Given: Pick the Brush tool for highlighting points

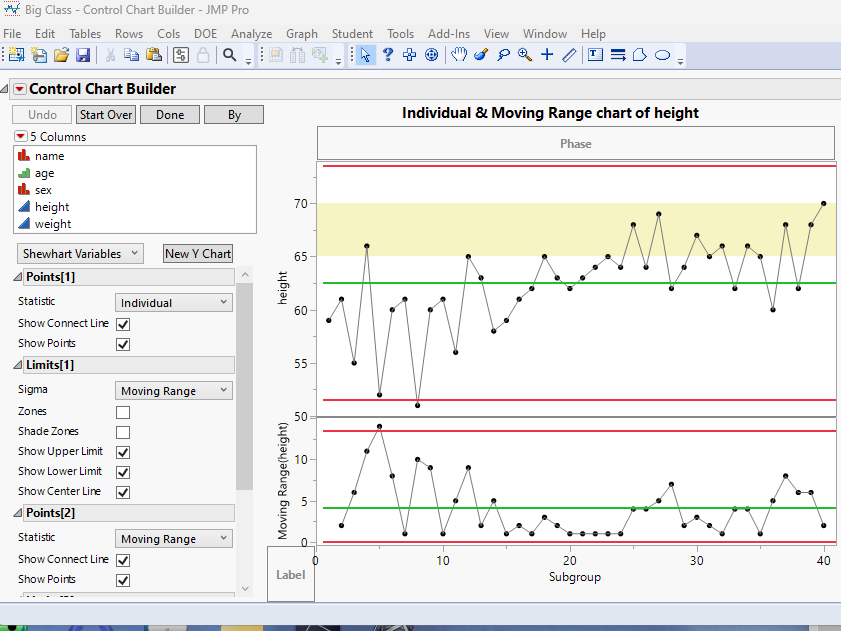Looking at the screenshot, I should click(480, 55).
